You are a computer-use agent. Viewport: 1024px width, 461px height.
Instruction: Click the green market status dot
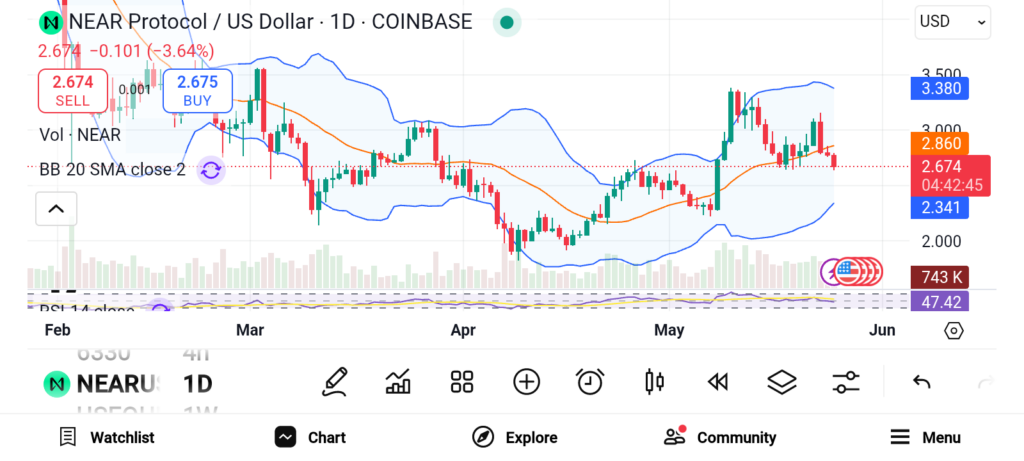506,23
